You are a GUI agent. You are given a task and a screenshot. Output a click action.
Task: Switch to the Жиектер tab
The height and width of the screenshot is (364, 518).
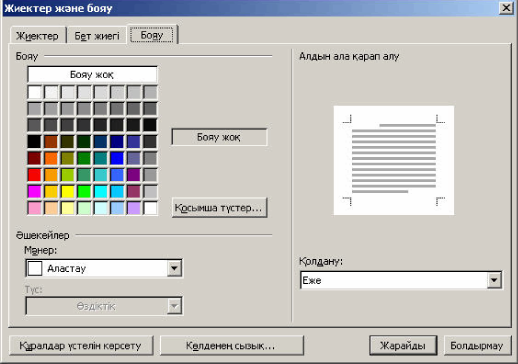coord(37,35)
